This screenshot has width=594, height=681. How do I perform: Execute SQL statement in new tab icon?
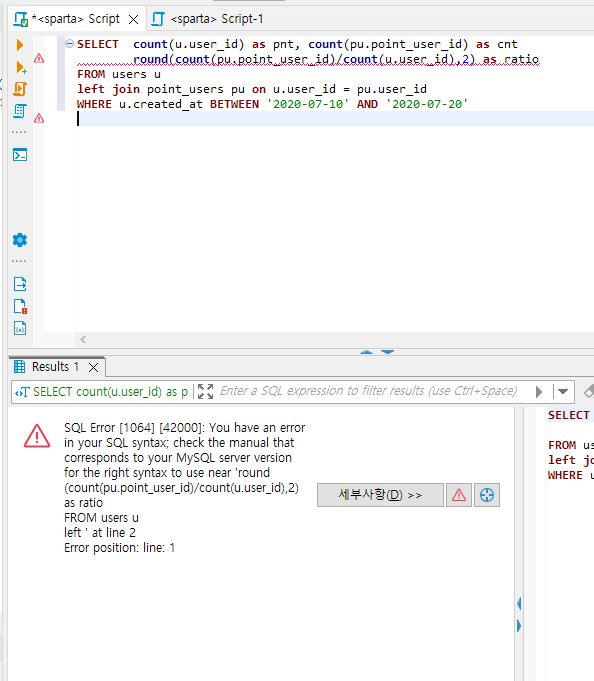(x=21, y=67)
